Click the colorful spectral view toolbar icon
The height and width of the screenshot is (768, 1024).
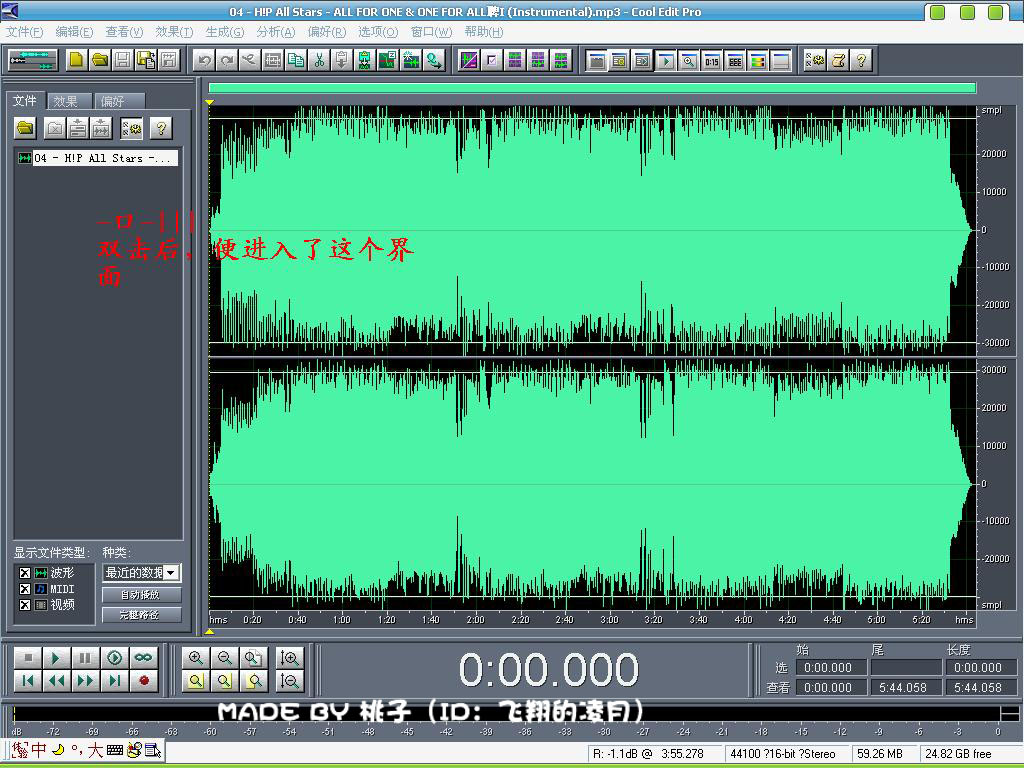click(x=758, y=61)
